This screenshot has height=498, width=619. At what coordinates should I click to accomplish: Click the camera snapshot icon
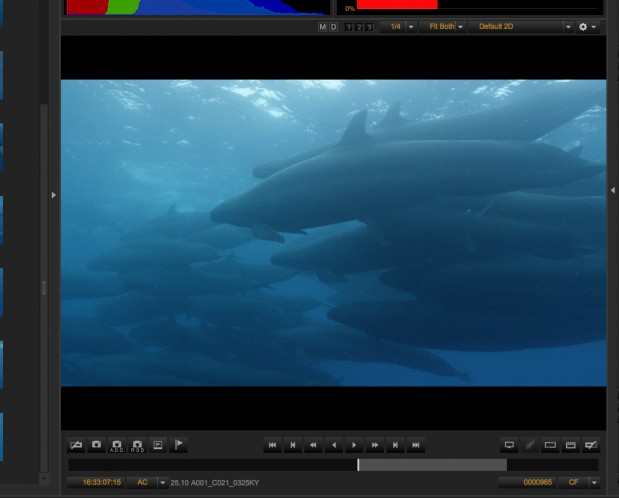click(97, 445)
